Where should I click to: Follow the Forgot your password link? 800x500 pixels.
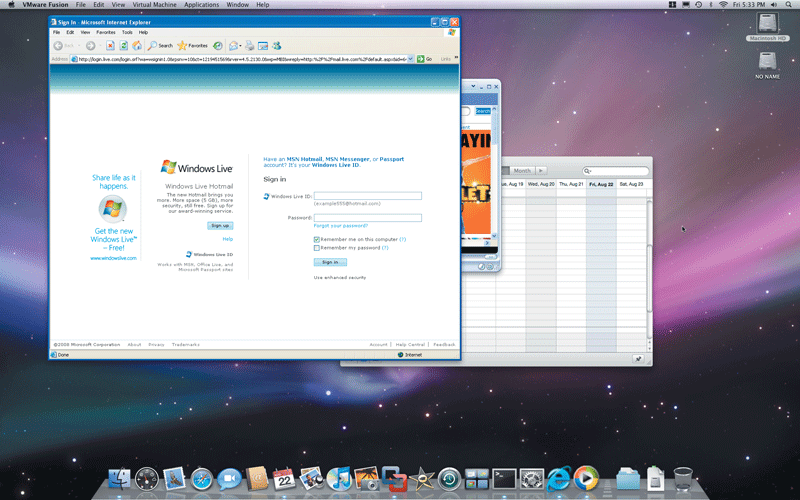tap(340, 226)
